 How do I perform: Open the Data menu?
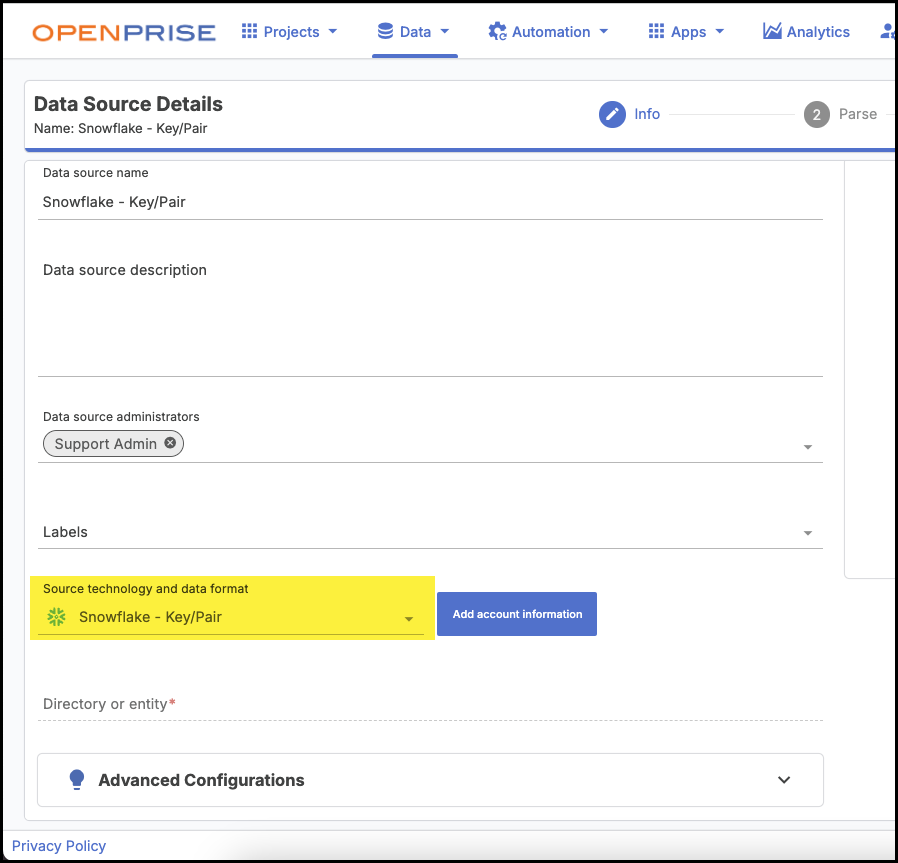click(413, 31)
